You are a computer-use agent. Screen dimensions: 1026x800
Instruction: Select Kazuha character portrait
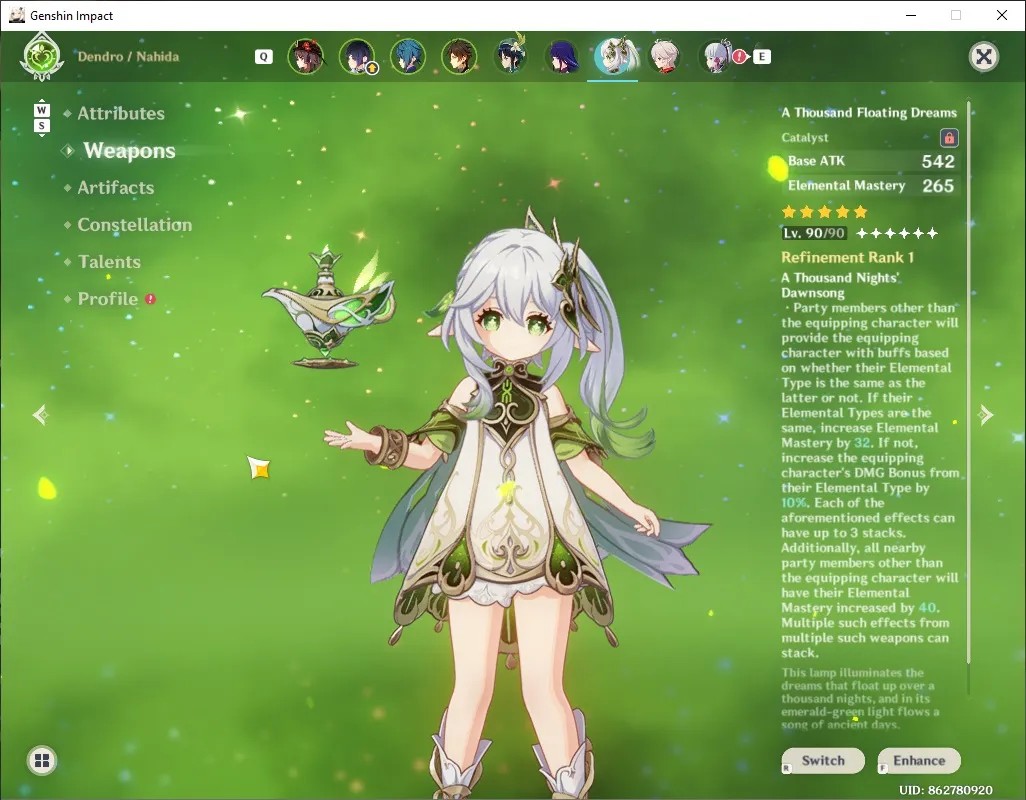pos(664,57)
